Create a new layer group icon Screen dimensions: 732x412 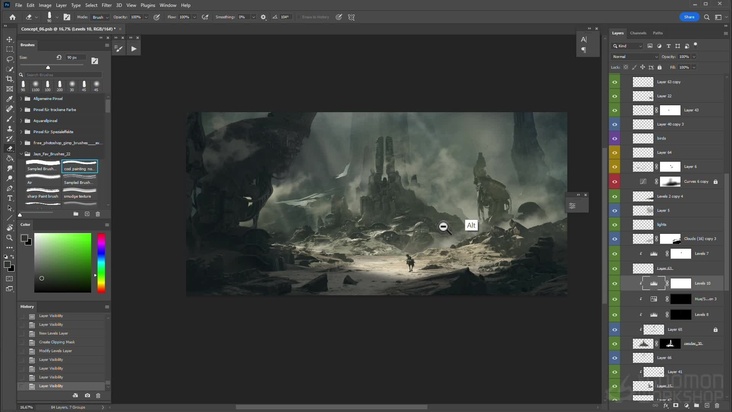pos(697,405)
